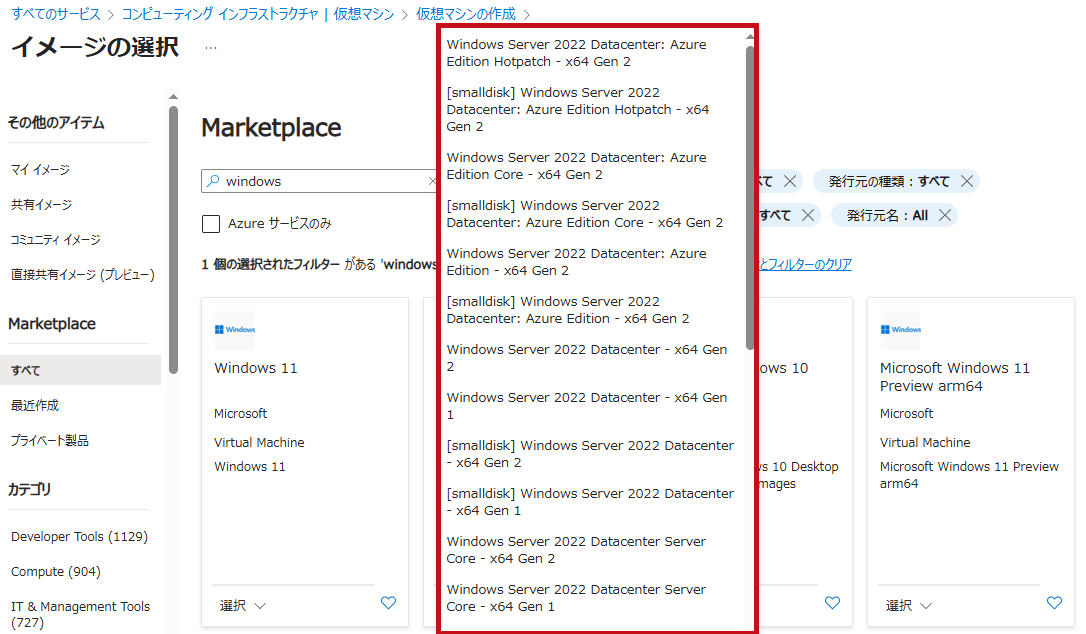Filter by Compute (904) category
The image size is (1086, 634).
(56, 572)
